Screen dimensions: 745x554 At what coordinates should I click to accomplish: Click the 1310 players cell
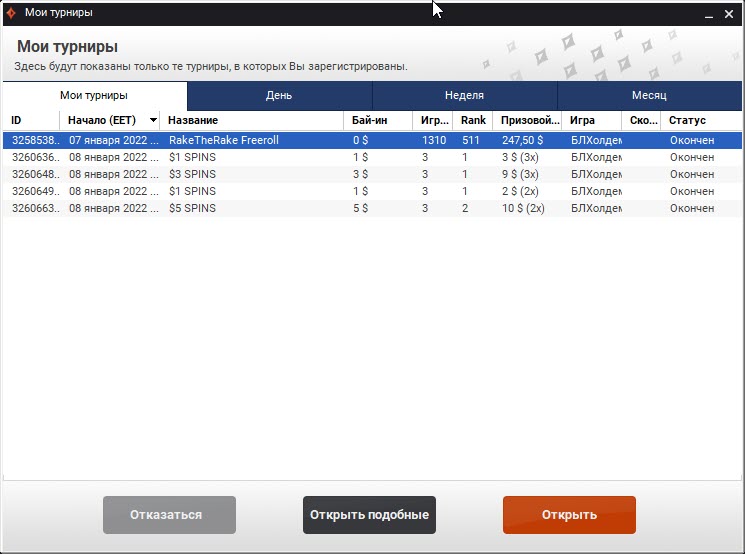pyautogui.click(x=434, y=141)
